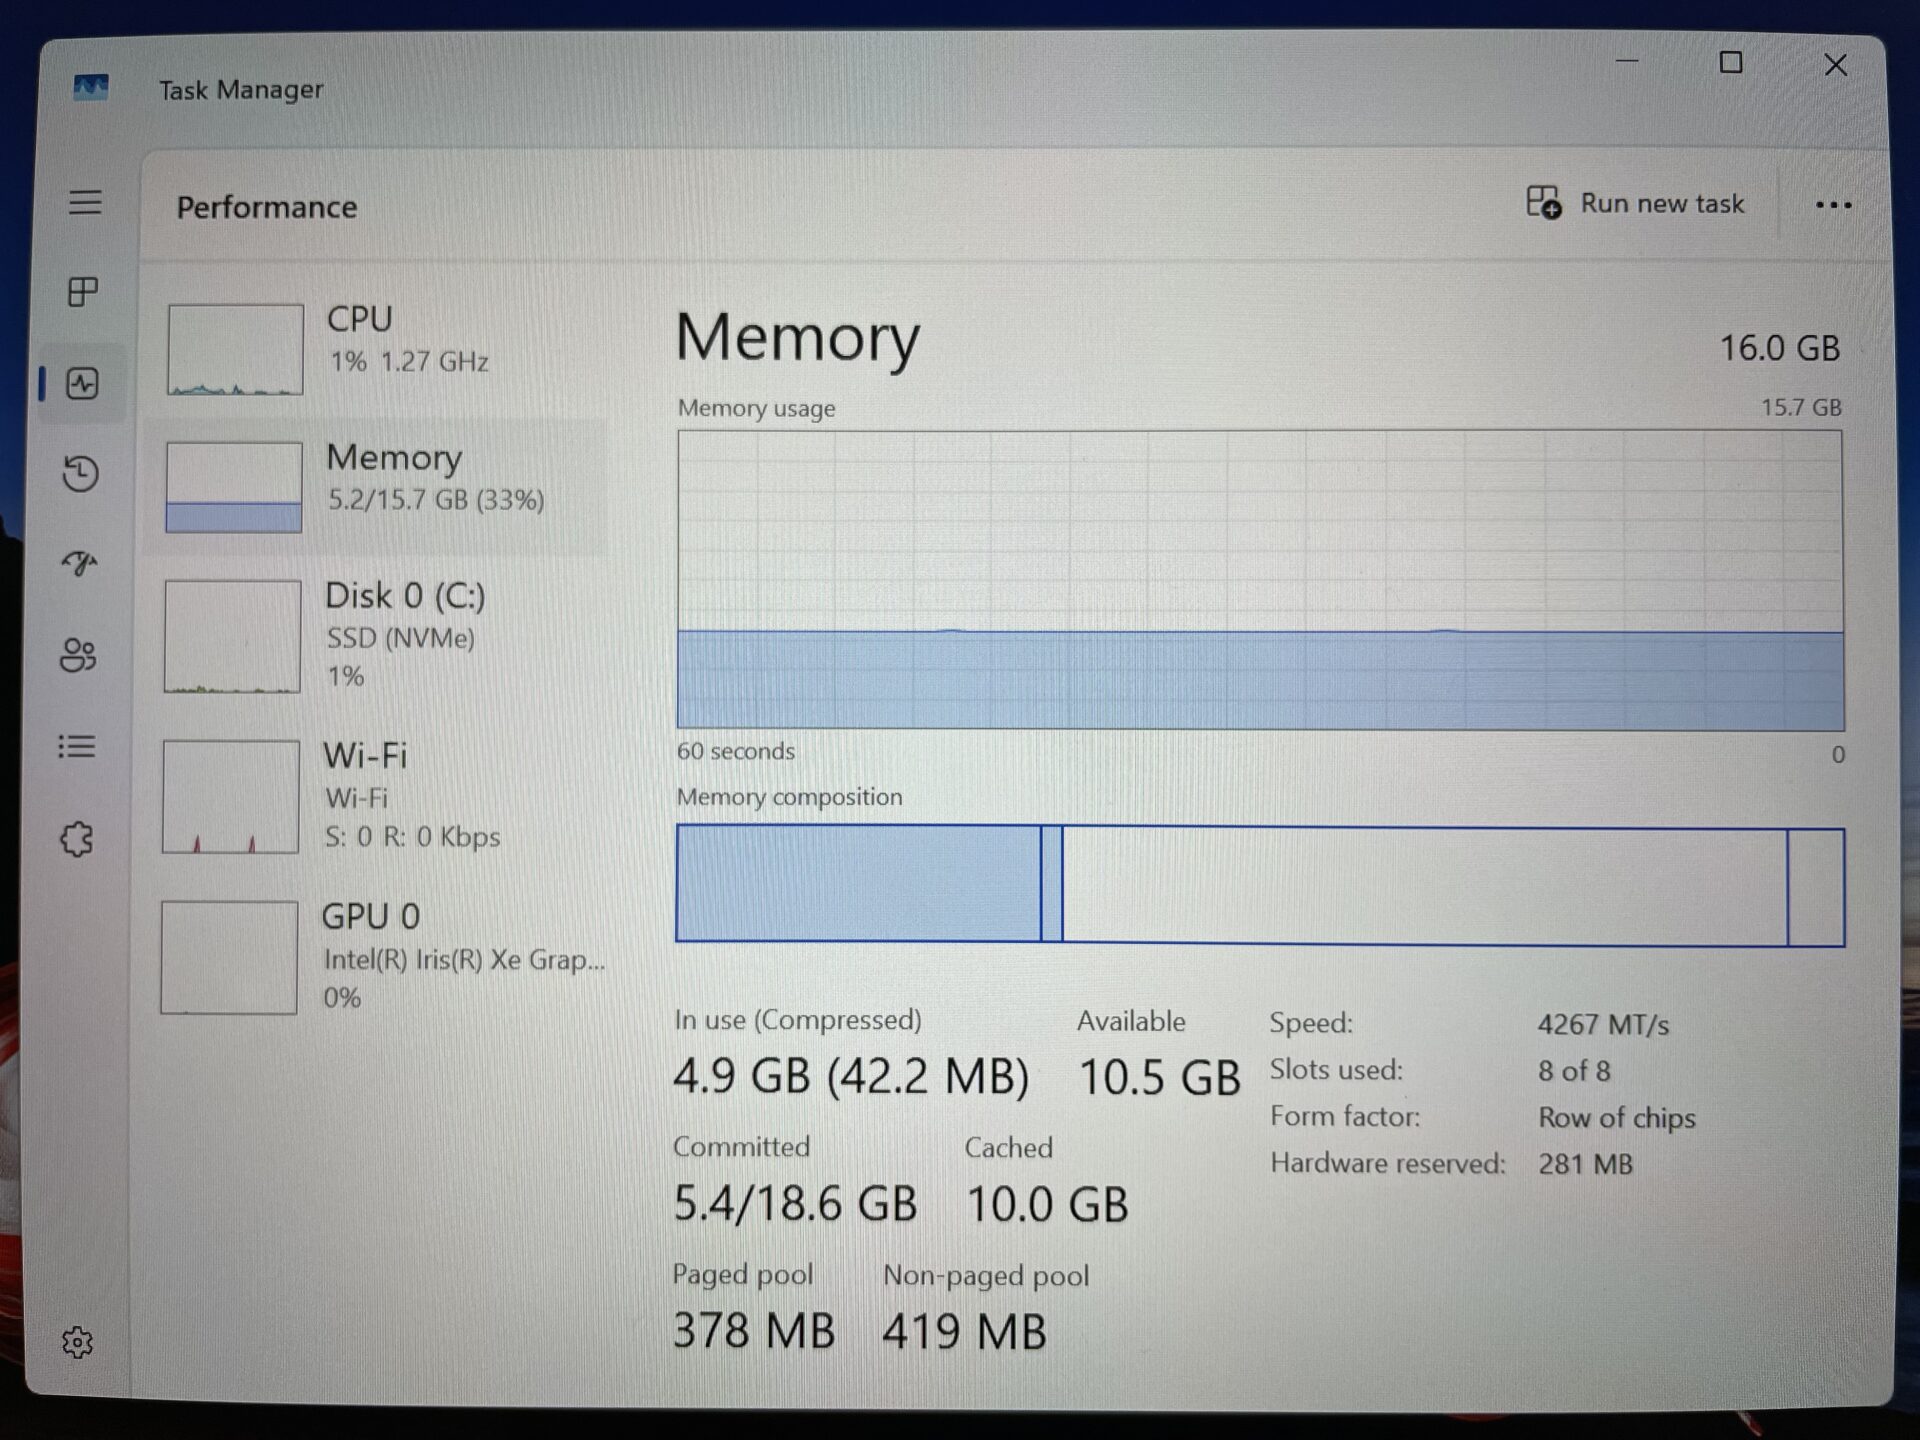Open the Services page icon
Viewport: 1920px width, 1440px height.
coord(77,839)
